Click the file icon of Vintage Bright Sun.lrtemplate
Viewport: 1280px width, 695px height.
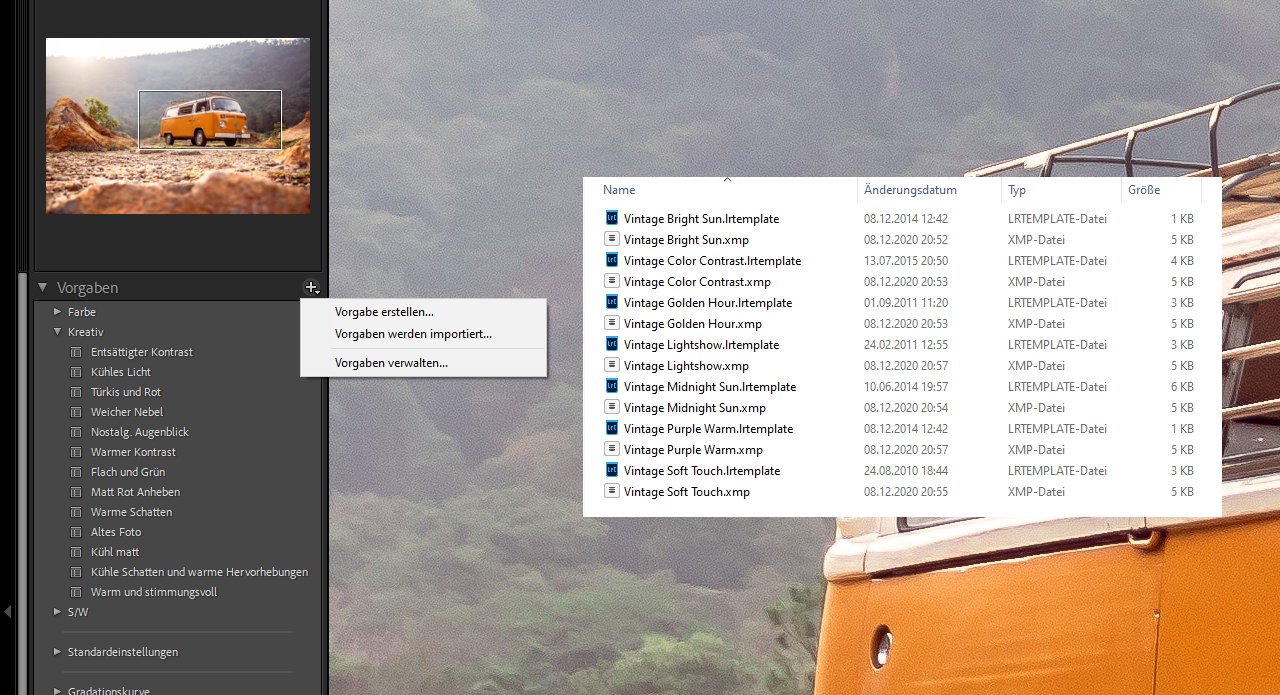pos(612,218)
